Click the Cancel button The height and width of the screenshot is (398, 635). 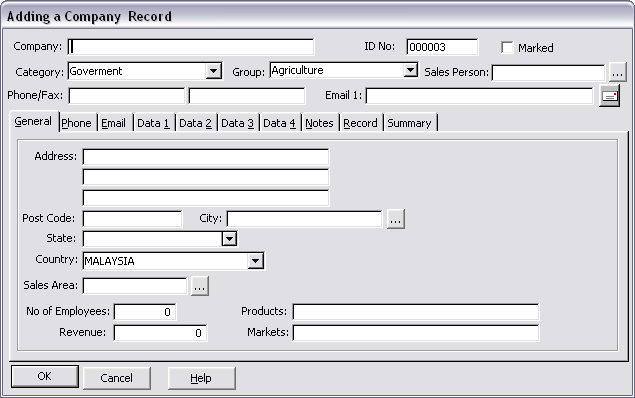[x=117, y=378]
